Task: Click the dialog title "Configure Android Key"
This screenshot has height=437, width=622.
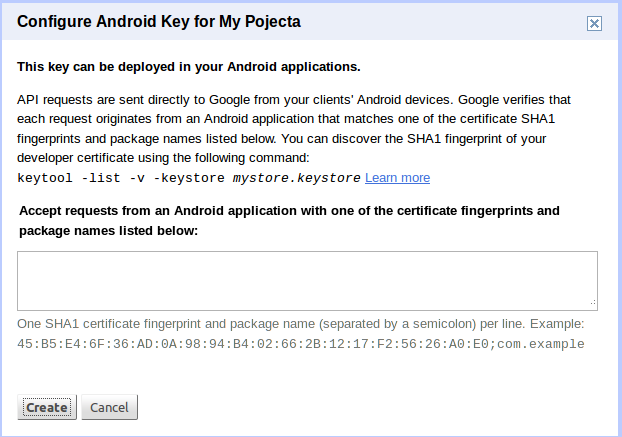Action: [x=108, y=21]
